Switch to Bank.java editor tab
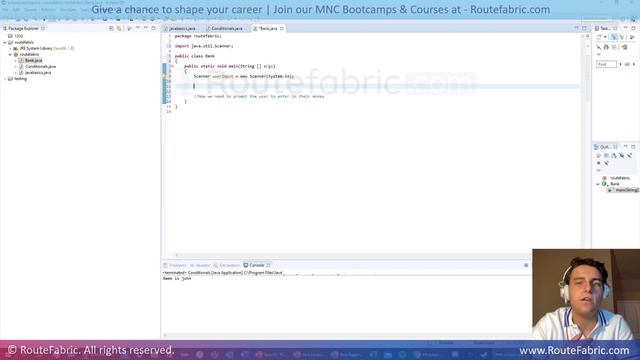Screen dimensions: 640x360 click(x=268, y=29)
